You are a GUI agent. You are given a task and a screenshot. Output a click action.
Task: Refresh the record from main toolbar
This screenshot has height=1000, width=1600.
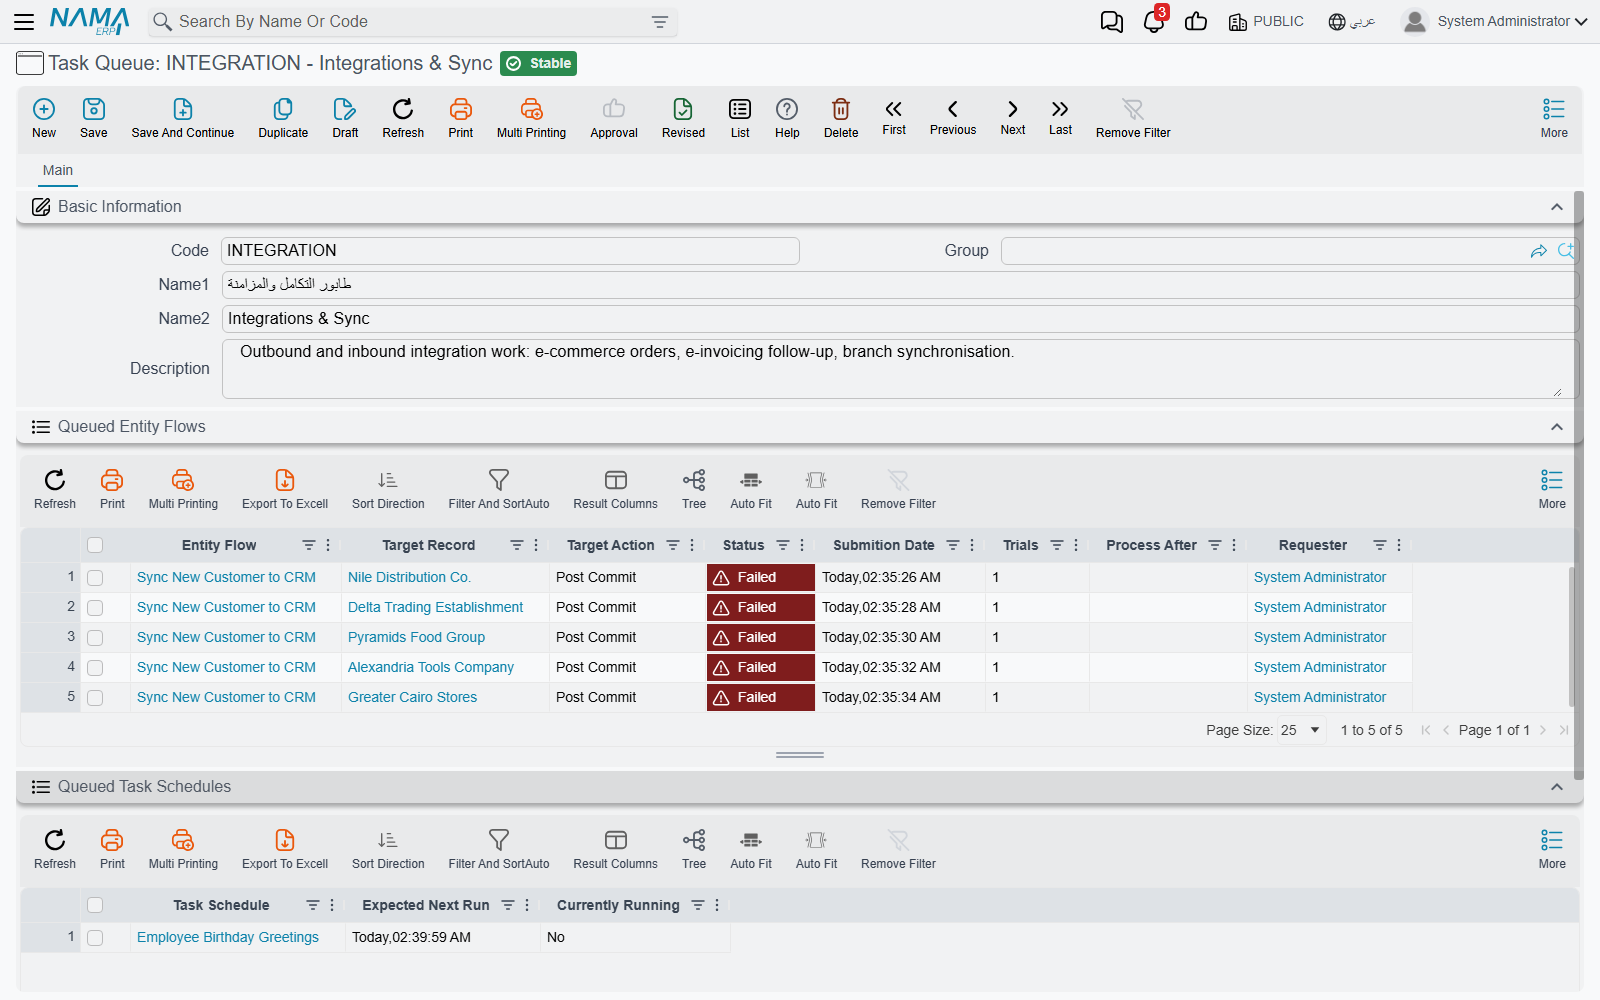(403, 109)
